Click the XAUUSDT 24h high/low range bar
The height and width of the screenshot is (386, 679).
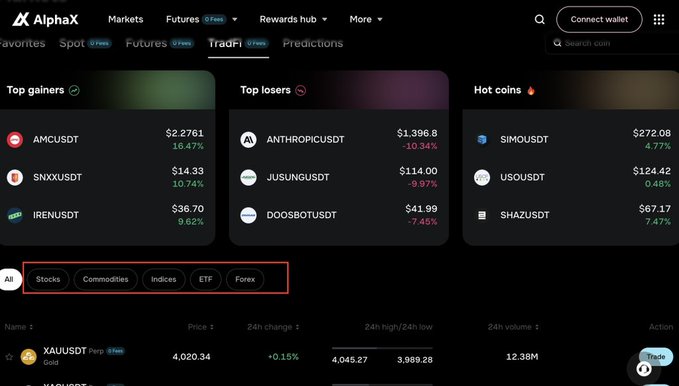382,348
